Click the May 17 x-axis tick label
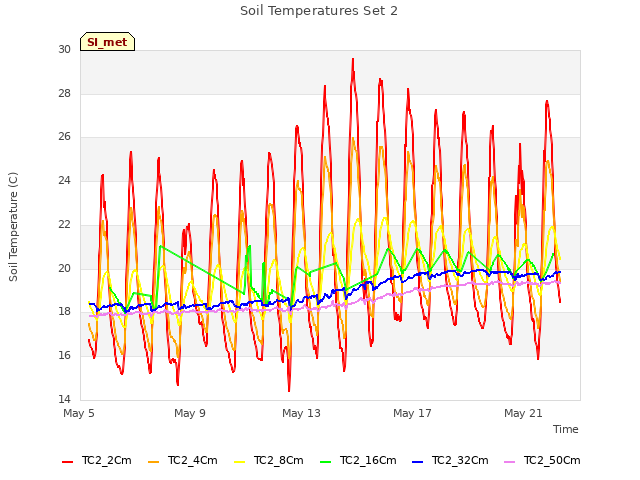This screenshot has width=640, height=480. click(x=412, y=413)
